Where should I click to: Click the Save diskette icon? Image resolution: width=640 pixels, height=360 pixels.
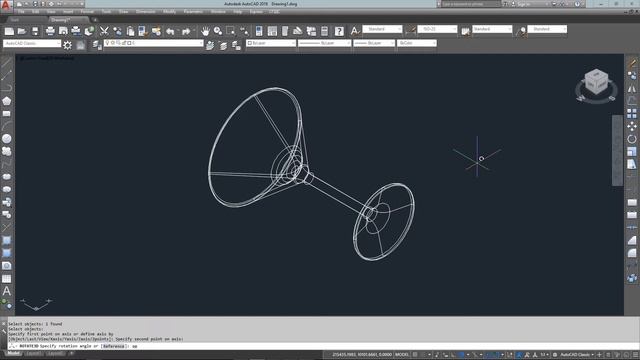pyautogui.click(x=35, y=31)
